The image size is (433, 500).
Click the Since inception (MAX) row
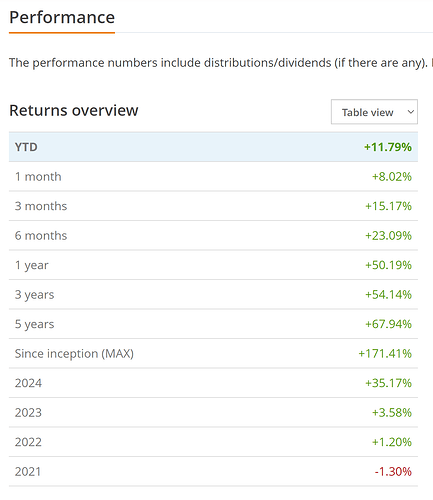[x=213, y=354]
